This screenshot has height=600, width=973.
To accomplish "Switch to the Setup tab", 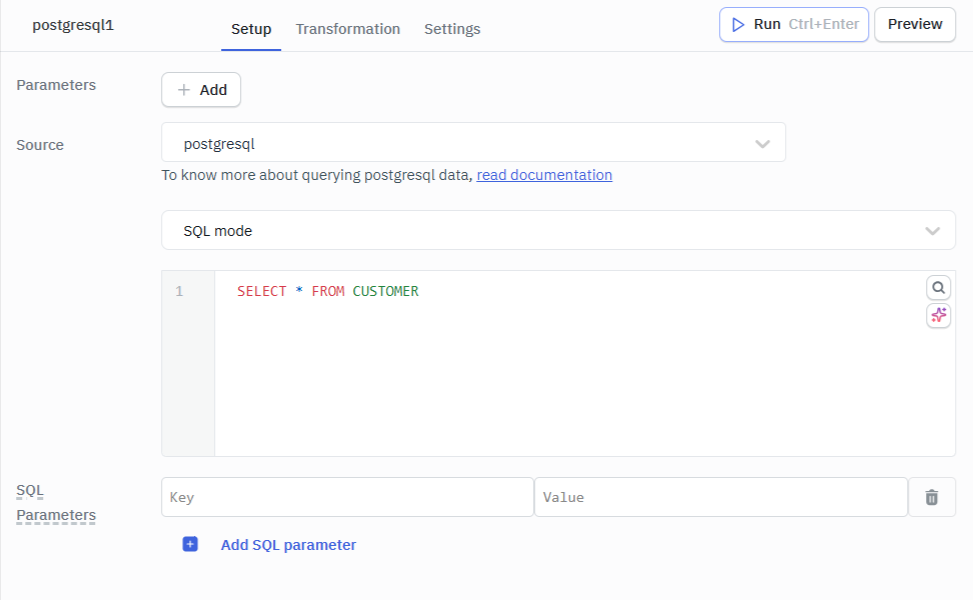I will point(251,29).
